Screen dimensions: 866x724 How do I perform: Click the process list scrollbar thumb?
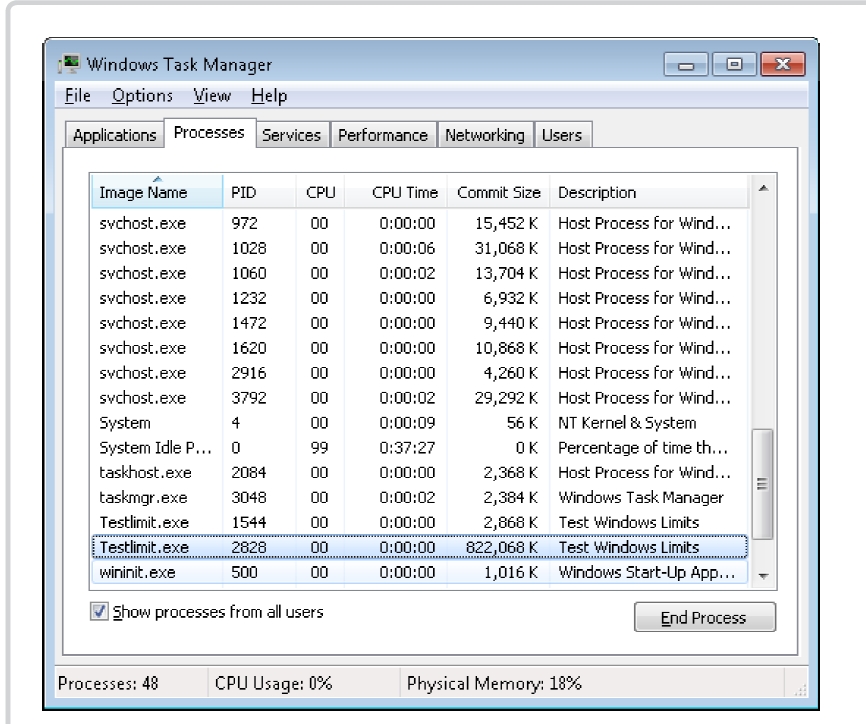tap(763, 484)
